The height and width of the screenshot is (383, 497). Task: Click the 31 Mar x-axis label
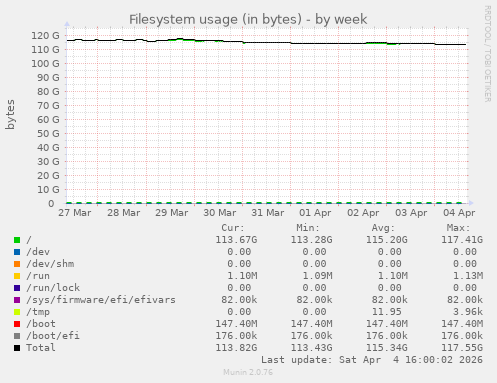(x=268, y=213)
